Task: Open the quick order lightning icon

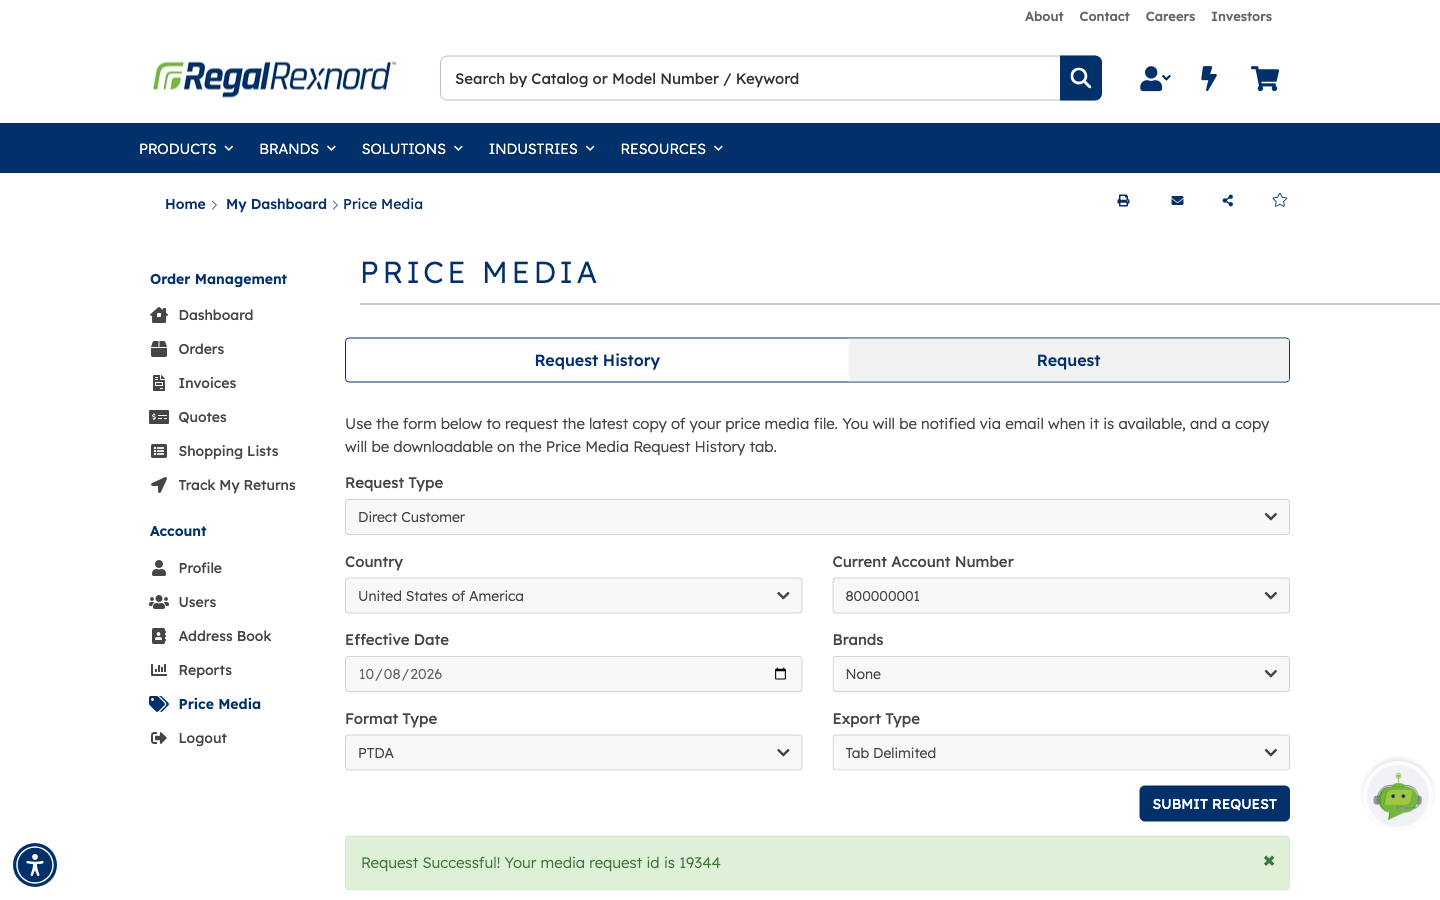Action: pos(1209,78)
